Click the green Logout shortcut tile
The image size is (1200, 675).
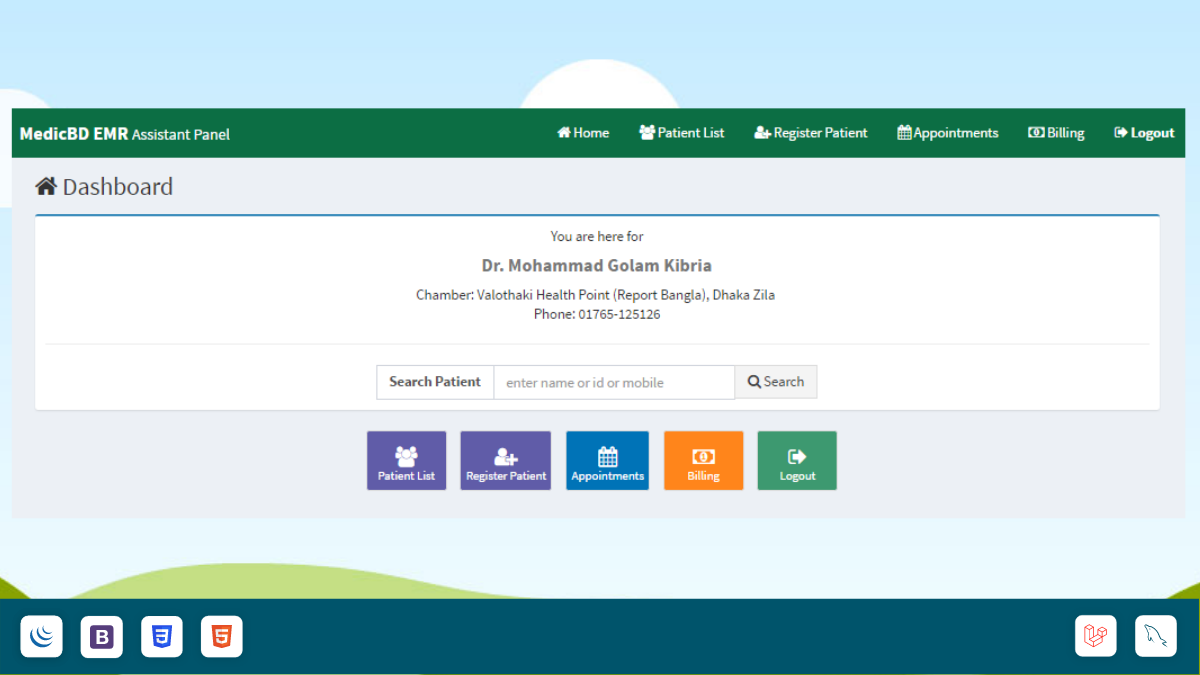point(797,460)
